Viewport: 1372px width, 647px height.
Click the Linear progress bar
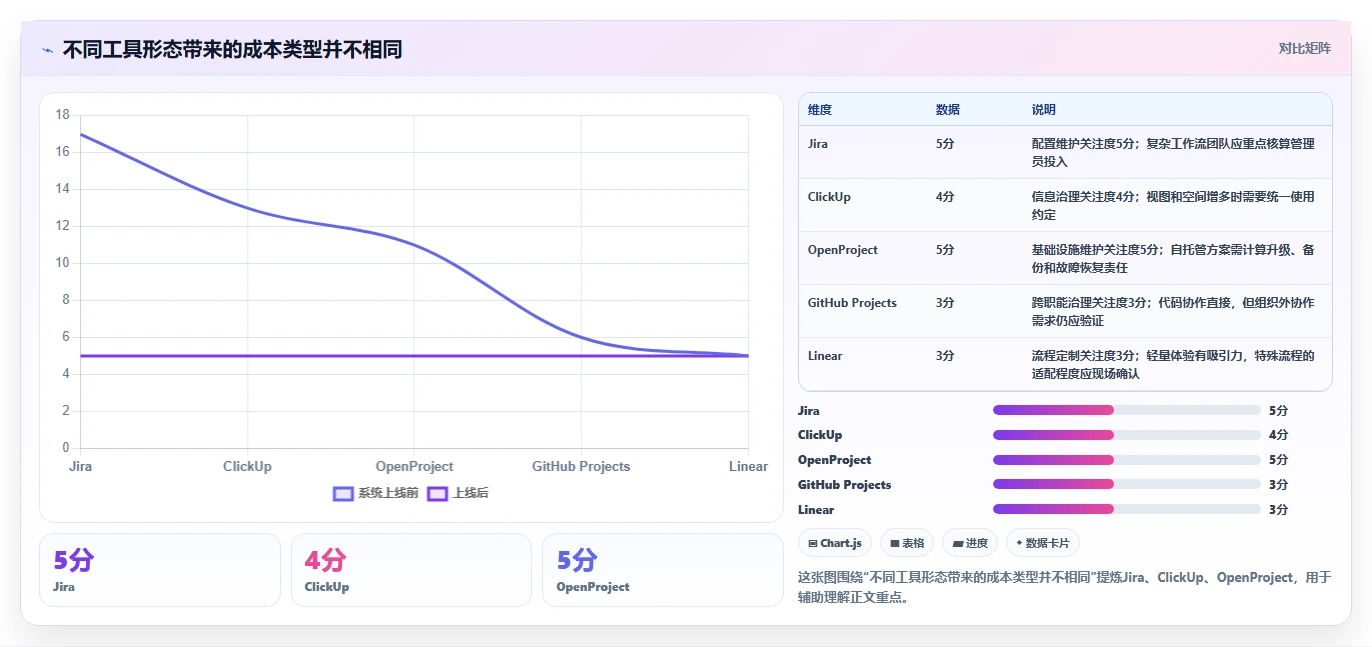coord(1127,509)
